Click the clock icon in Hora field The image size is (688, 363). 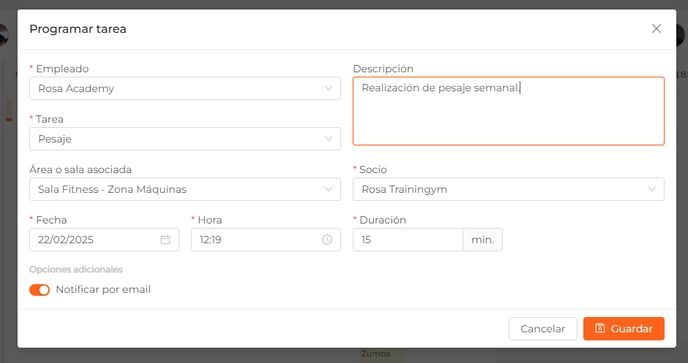(x=327, y=240)
